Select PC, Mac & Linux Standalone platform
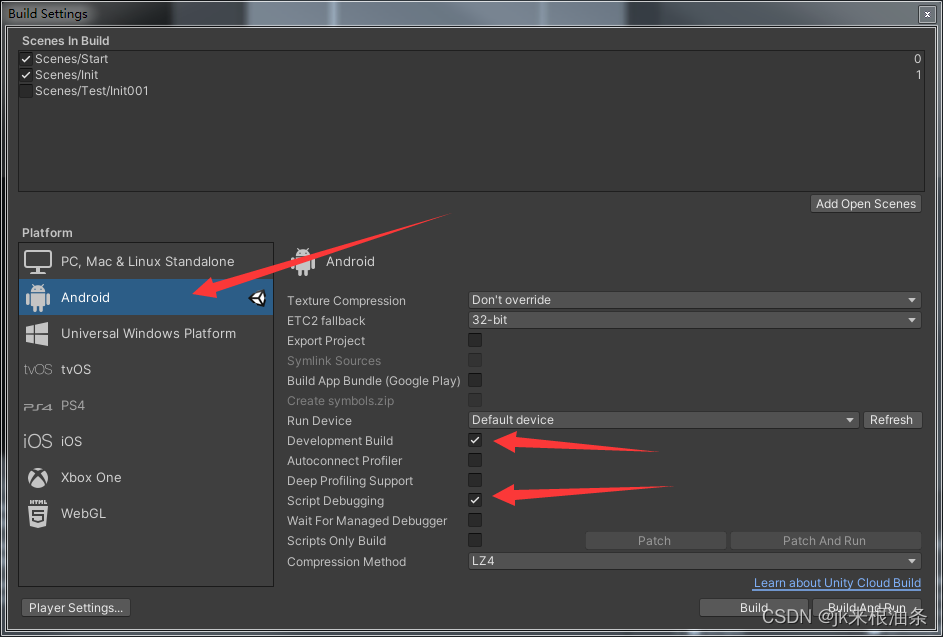This screenshot has height=637, width=943. (x=146, y=261)
